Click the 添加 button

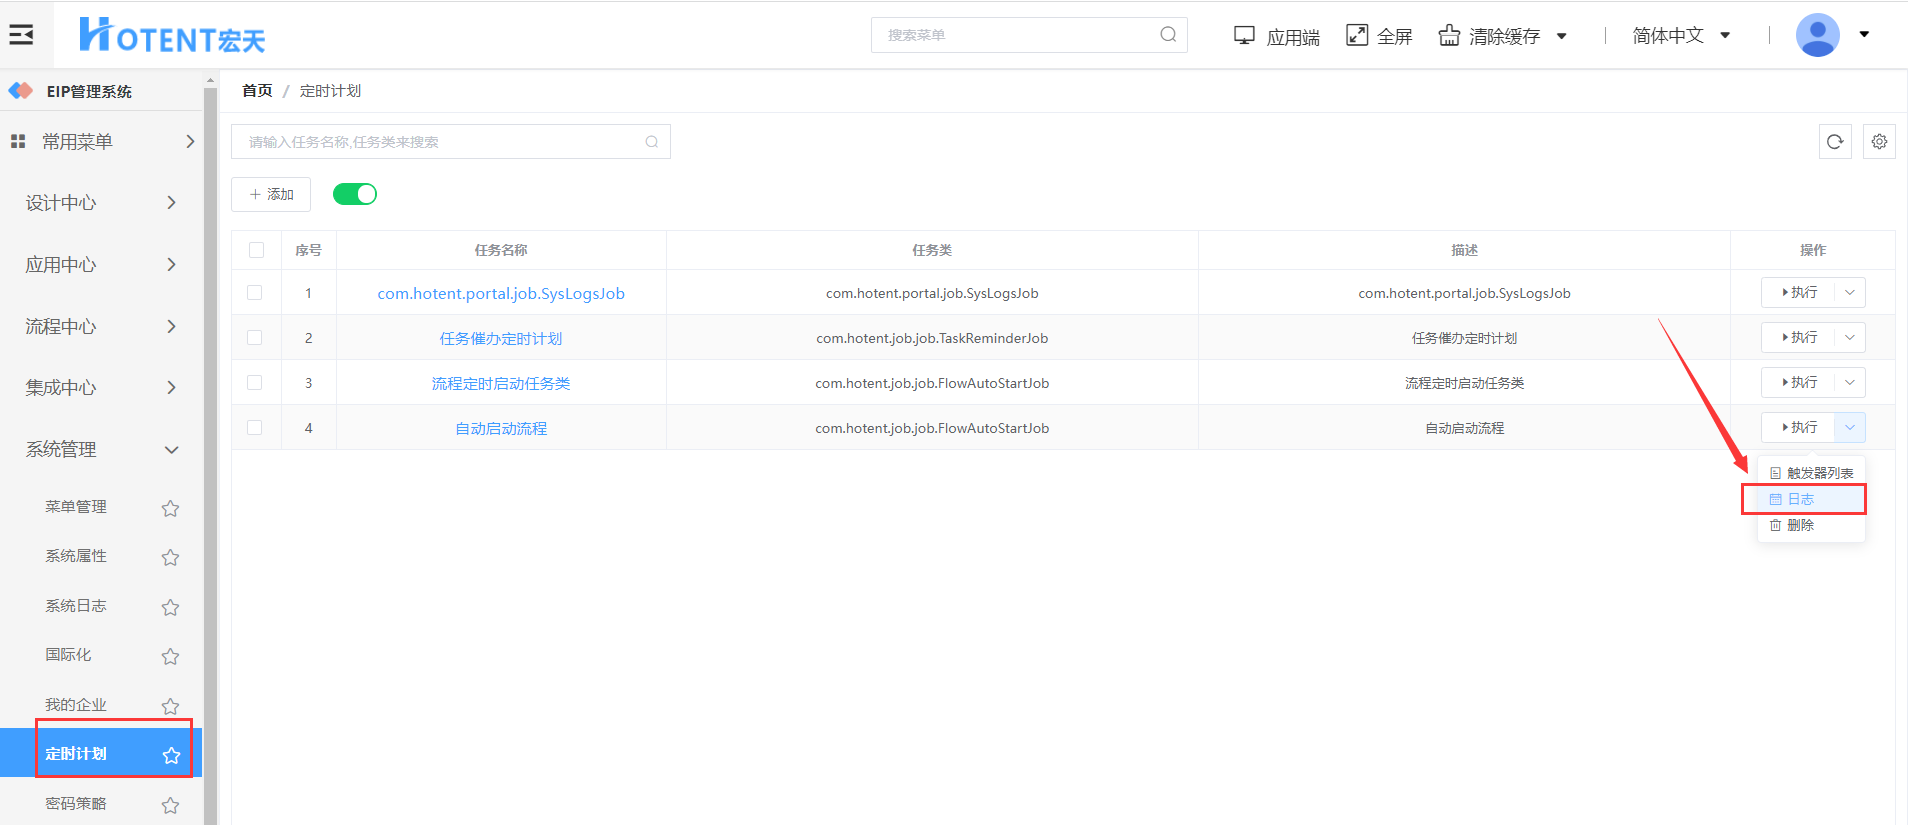click(271, 194)
